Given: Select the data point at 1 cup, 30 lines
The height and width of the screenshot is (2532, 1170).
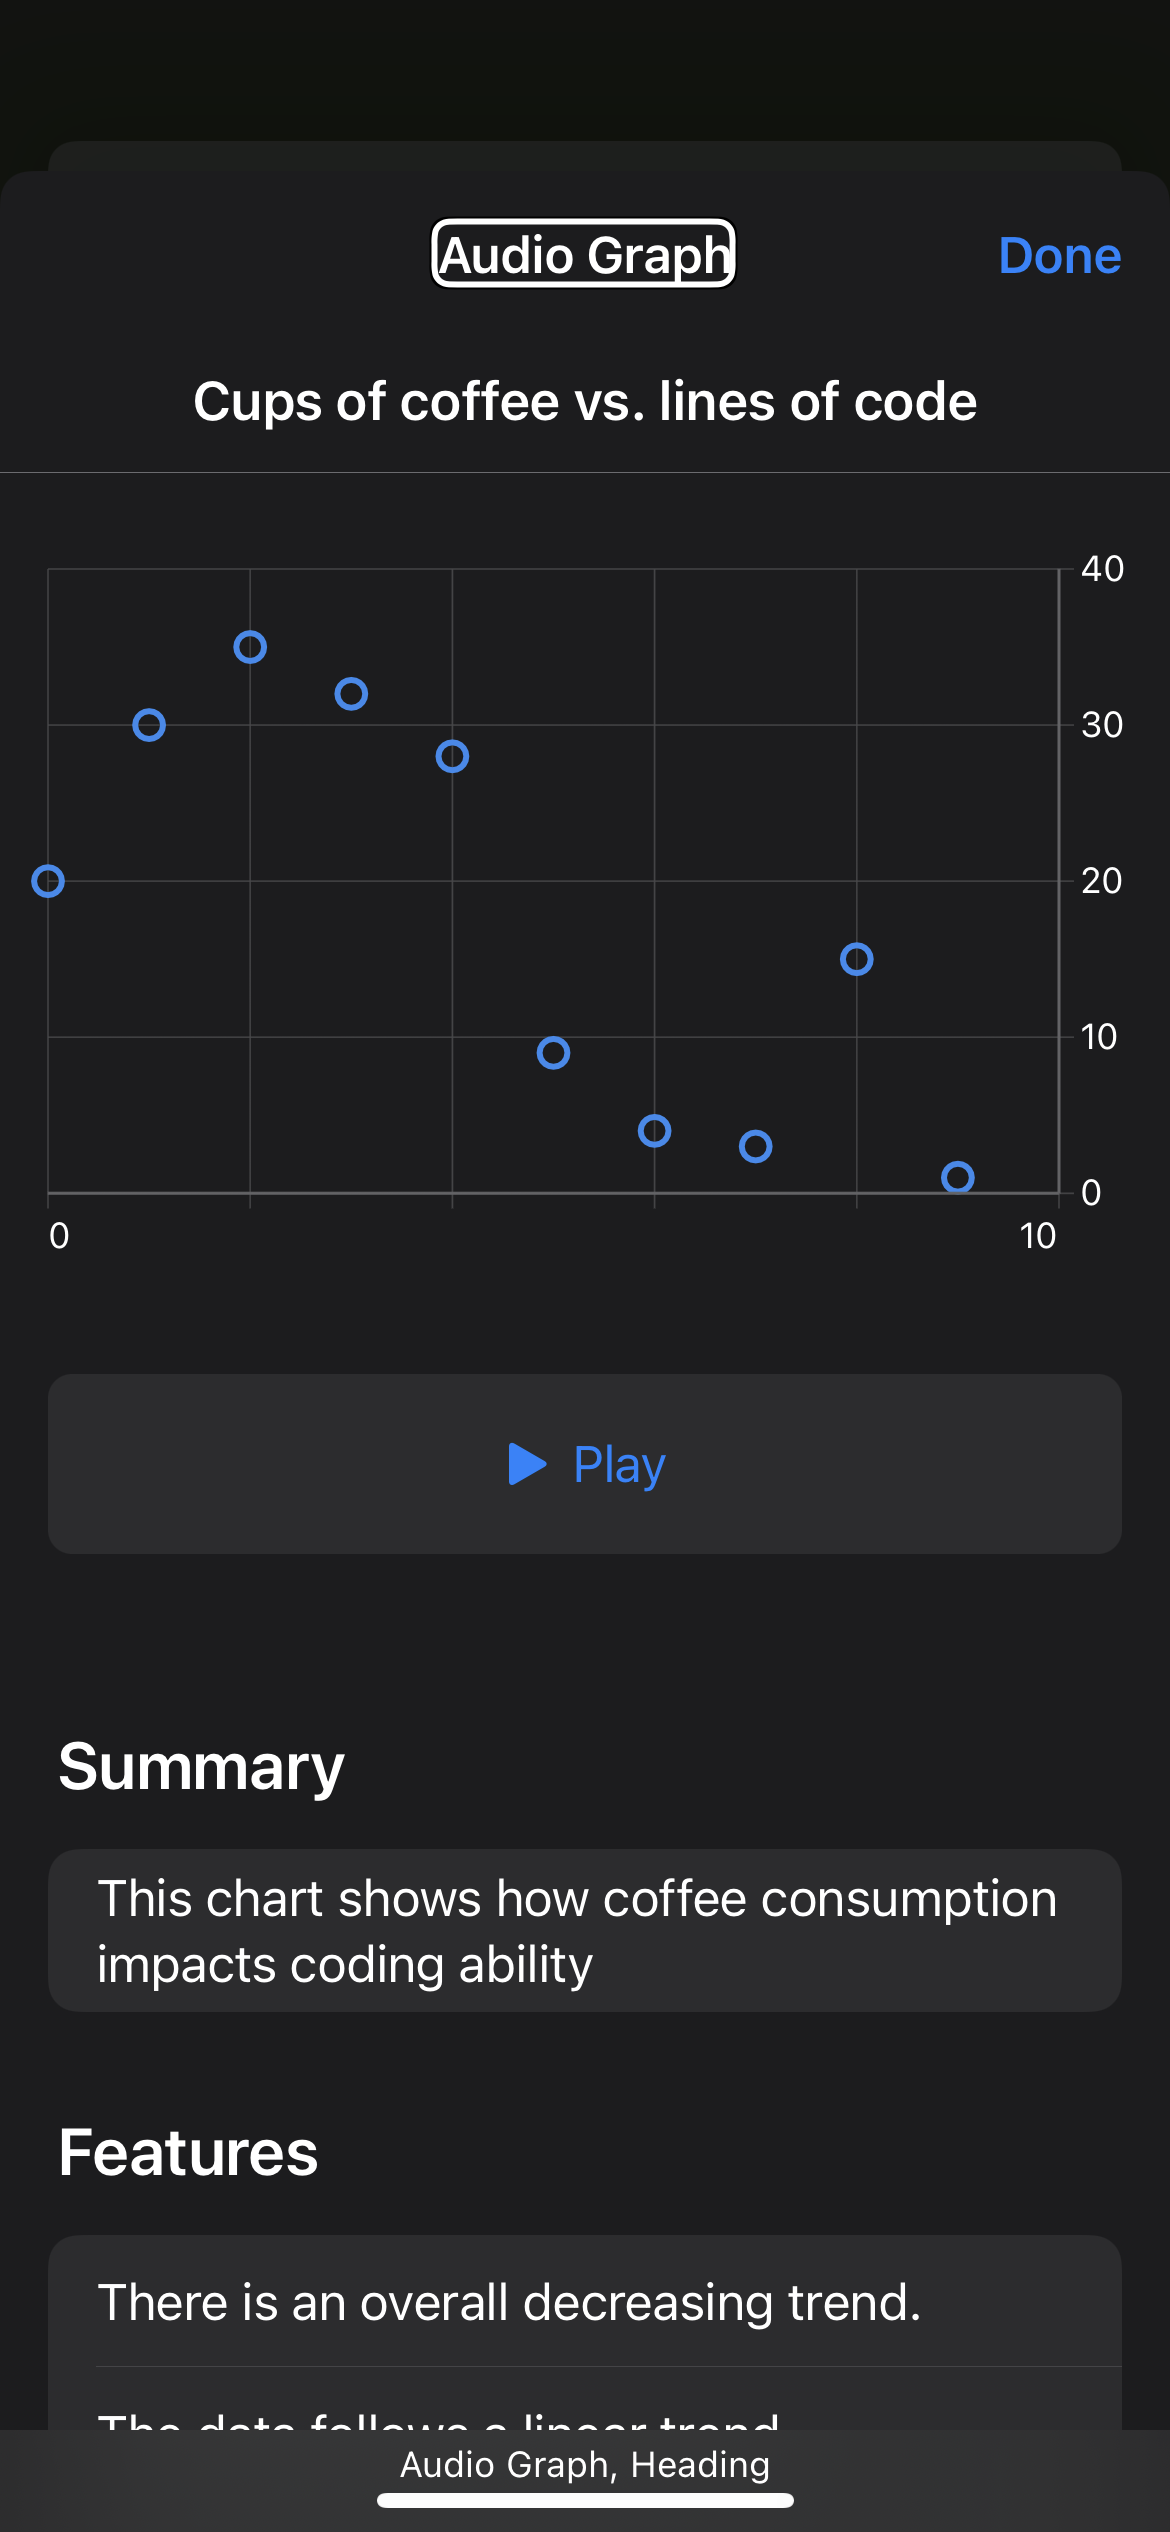Looking at the screenshot, I should click(x=149, y=725).
